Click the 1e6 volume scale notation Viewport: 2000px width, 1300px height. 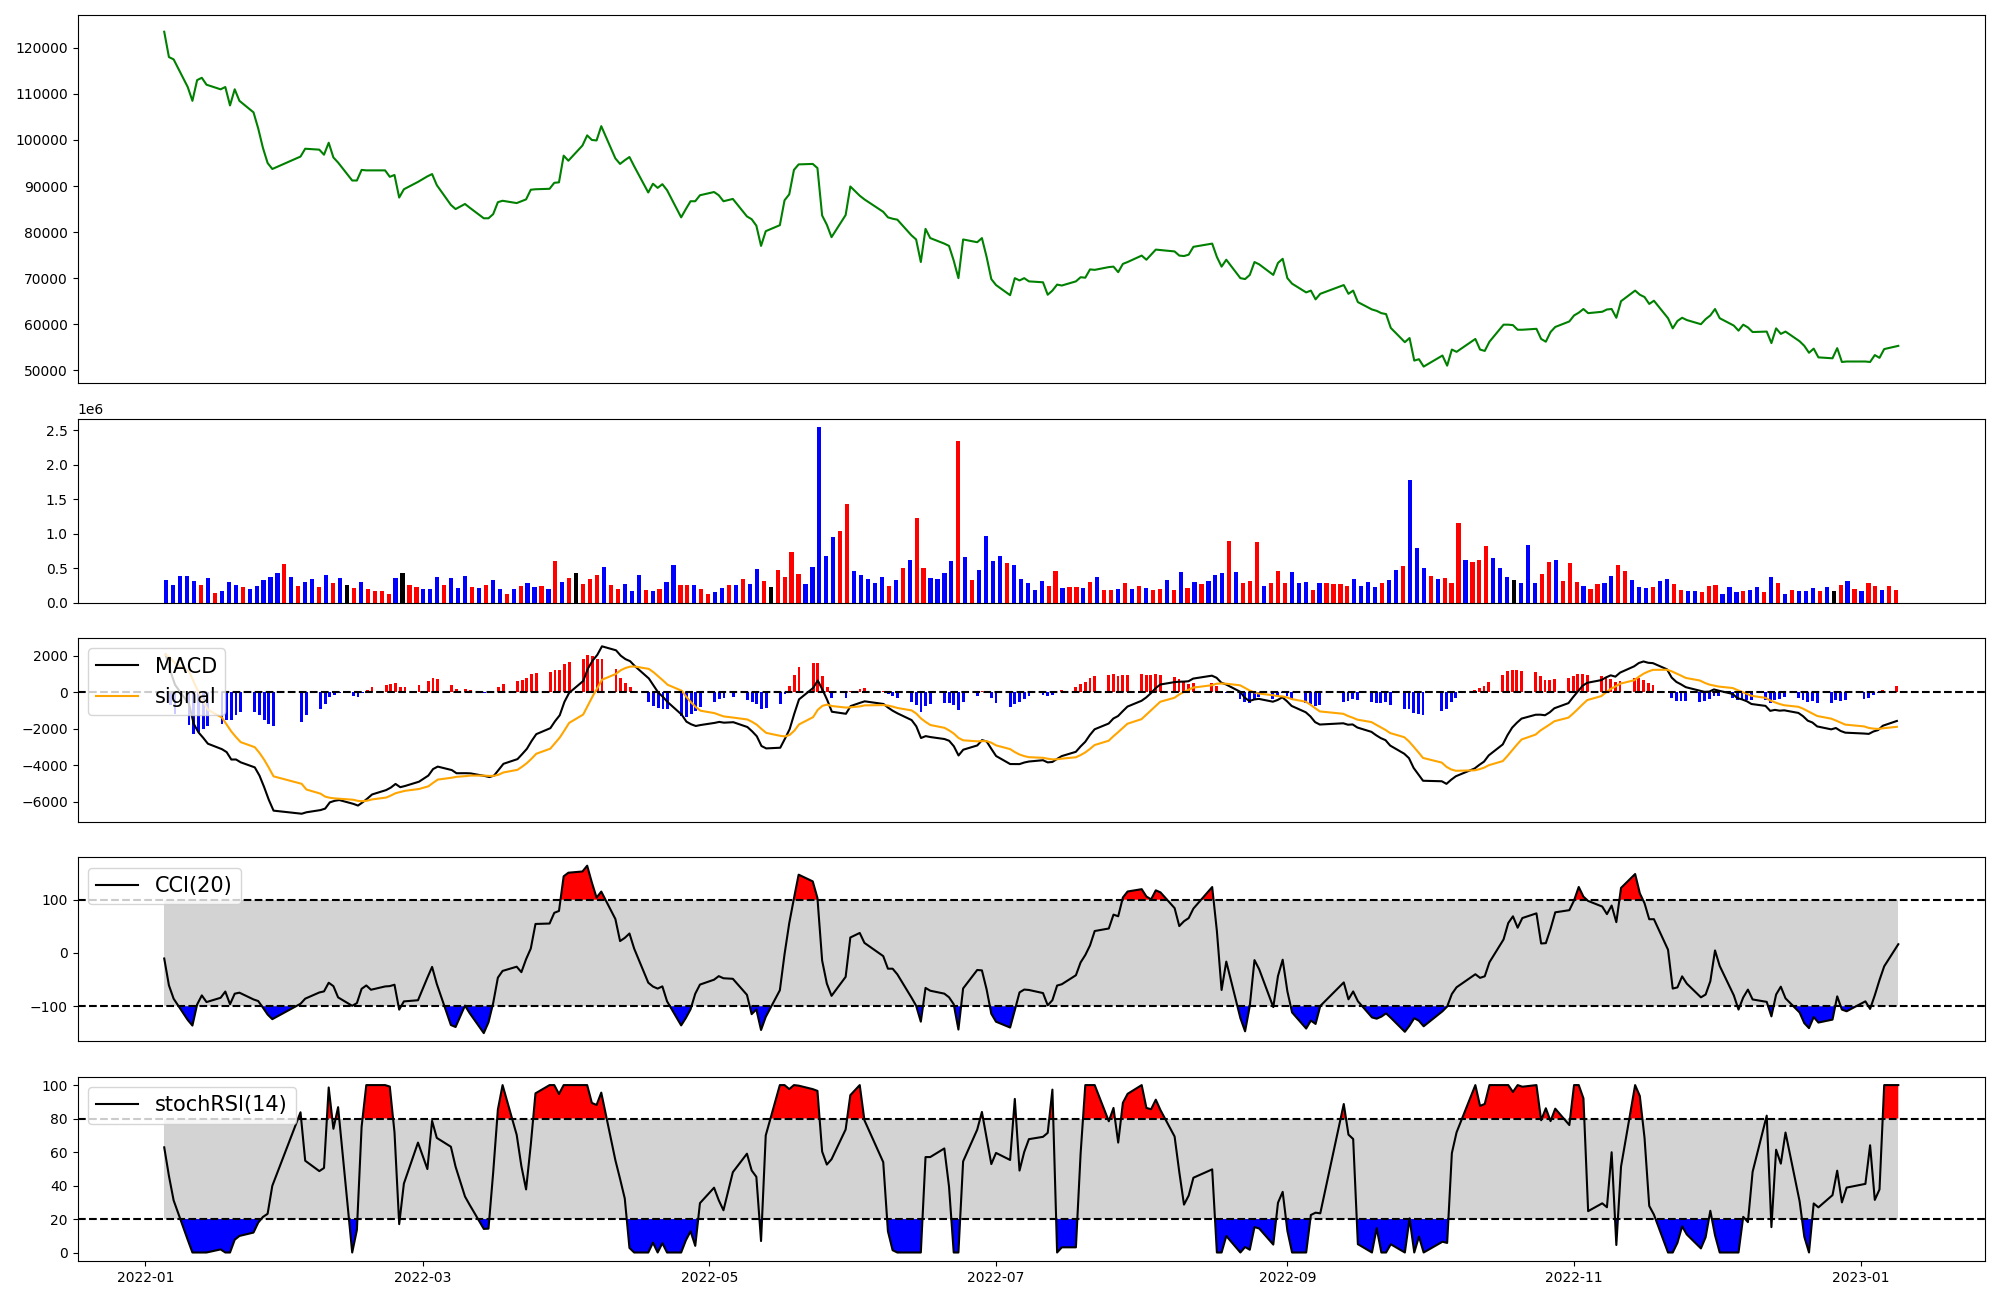(91, 410)
